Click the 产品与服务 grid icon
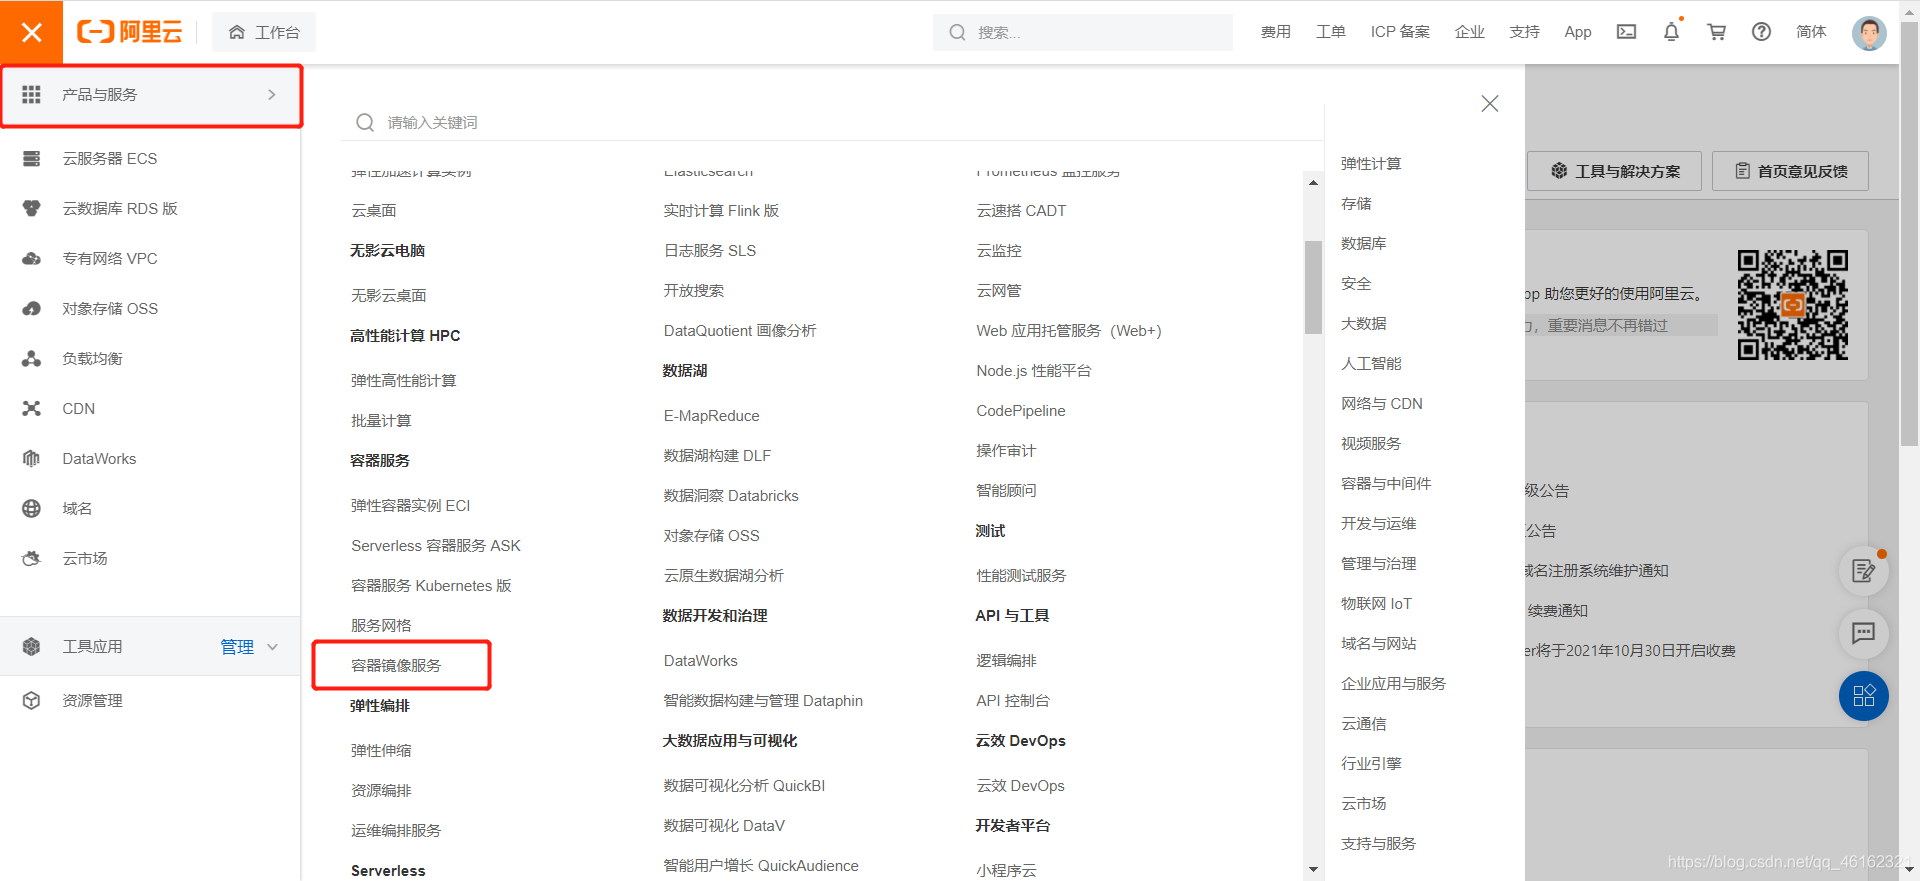 click(32, 95)
